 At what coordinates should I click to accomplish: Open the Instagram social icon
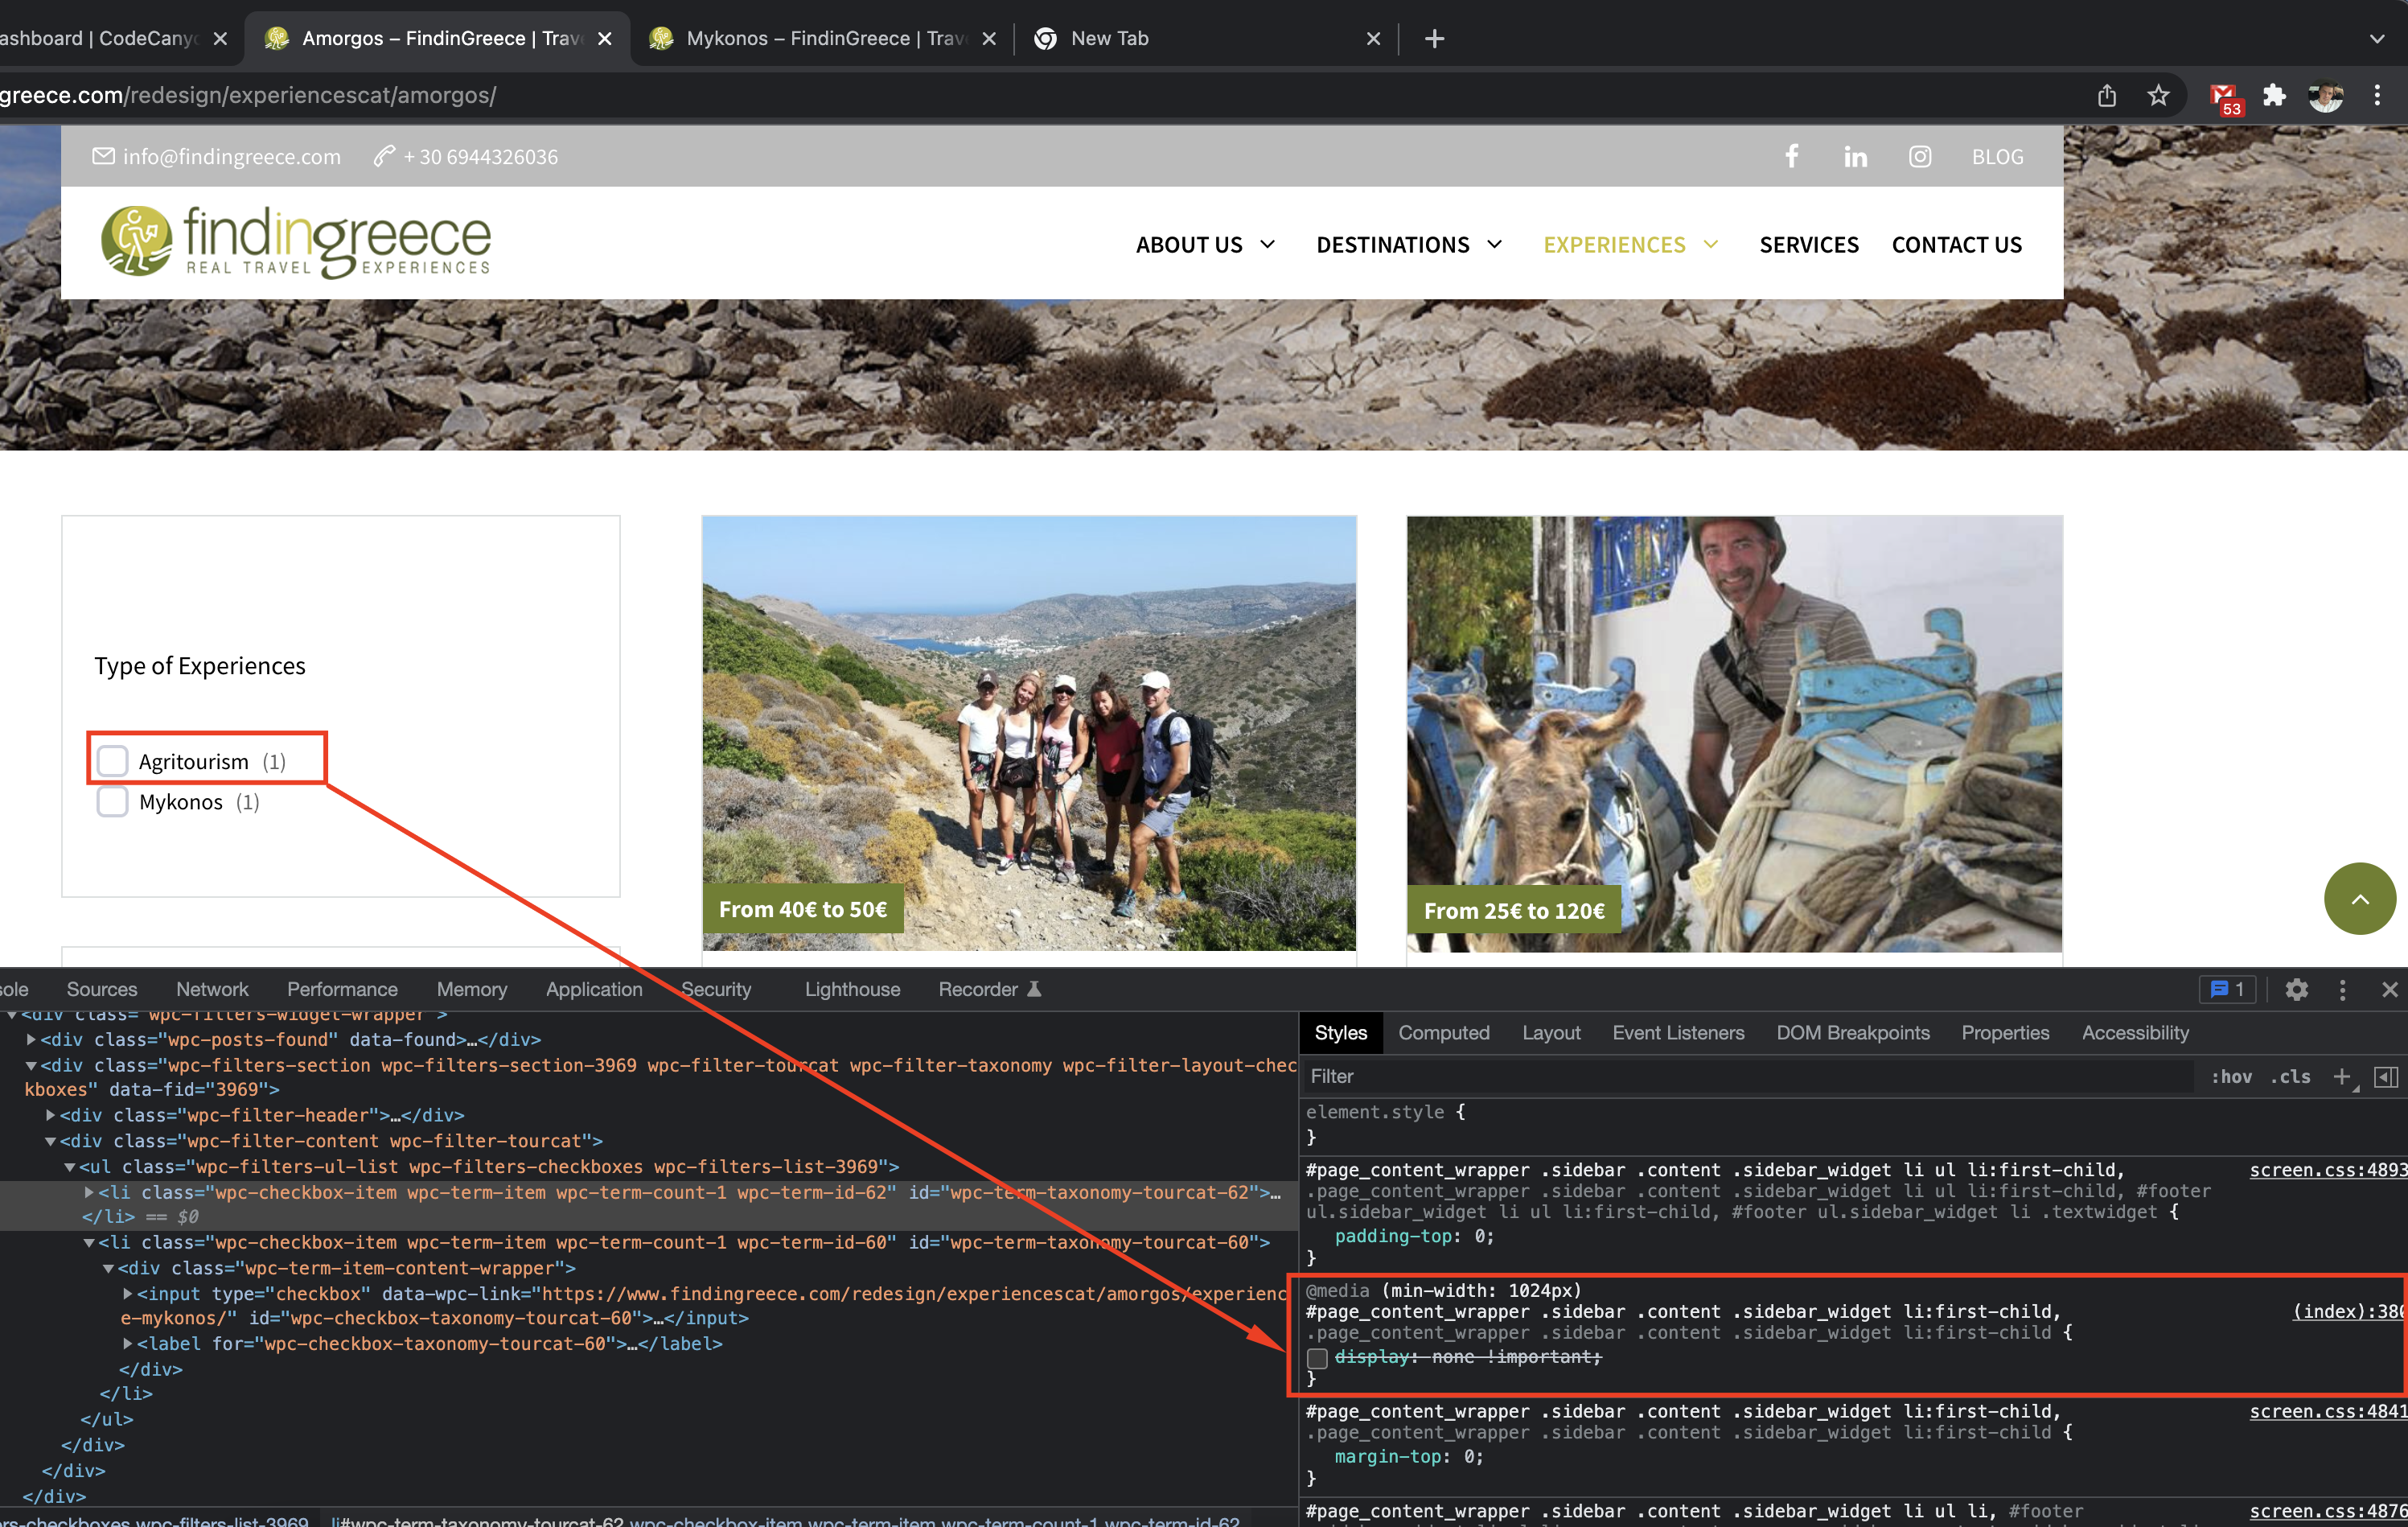1919,157
